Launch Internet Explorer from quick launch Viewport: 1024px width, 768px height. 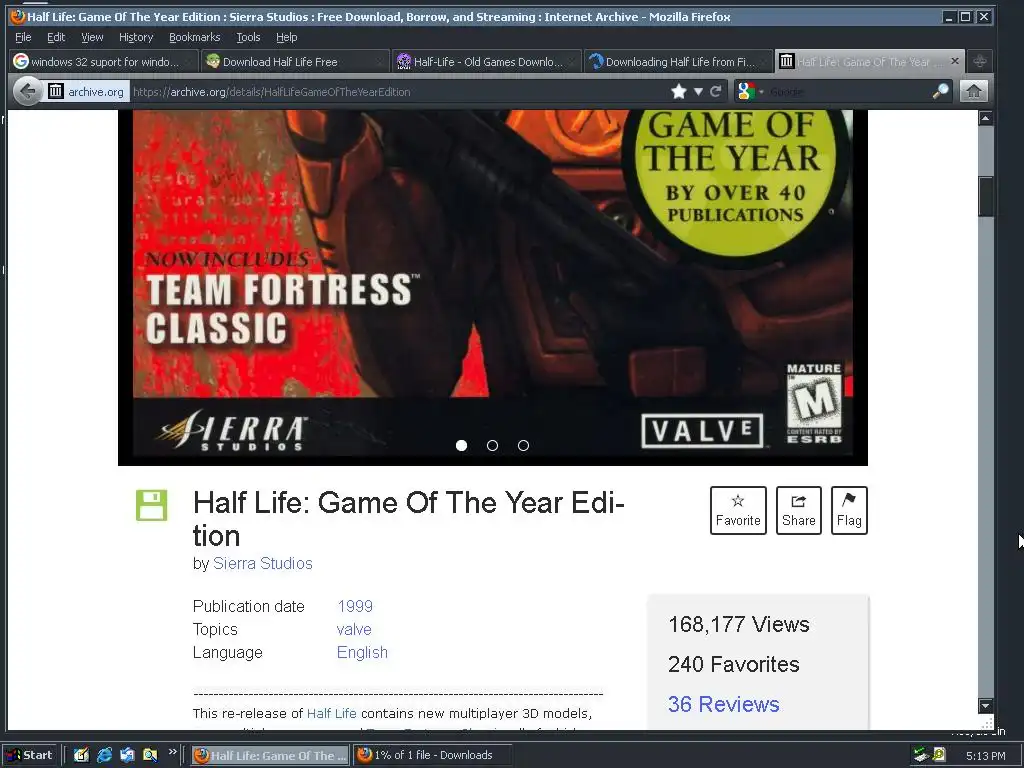tap(104, 755)
